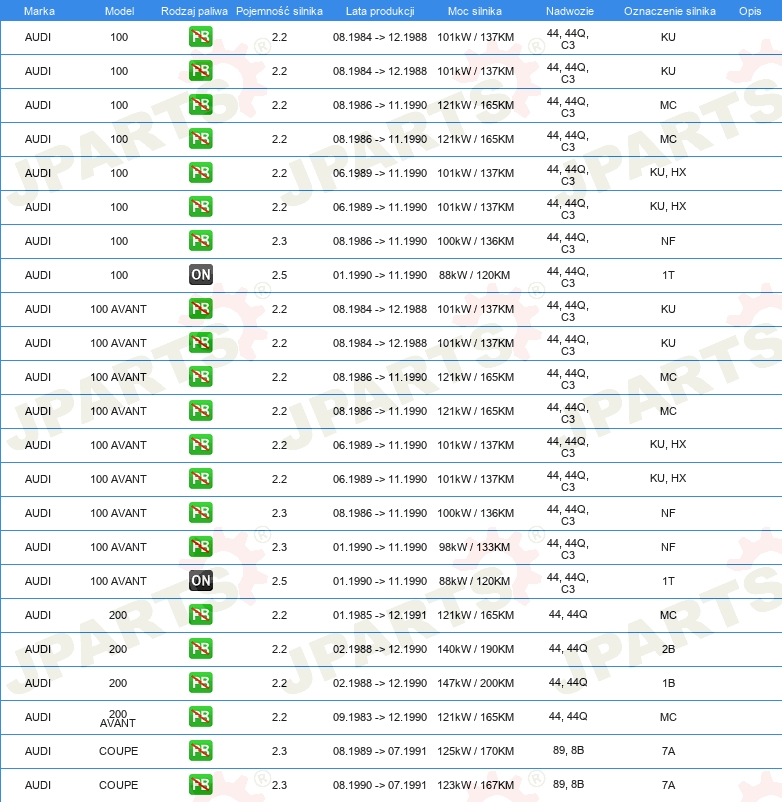Click engine code NF in the 98kW / 133KM row
Image resolution: width=782 pixels, height=802 pixels.
click(668, 547)
